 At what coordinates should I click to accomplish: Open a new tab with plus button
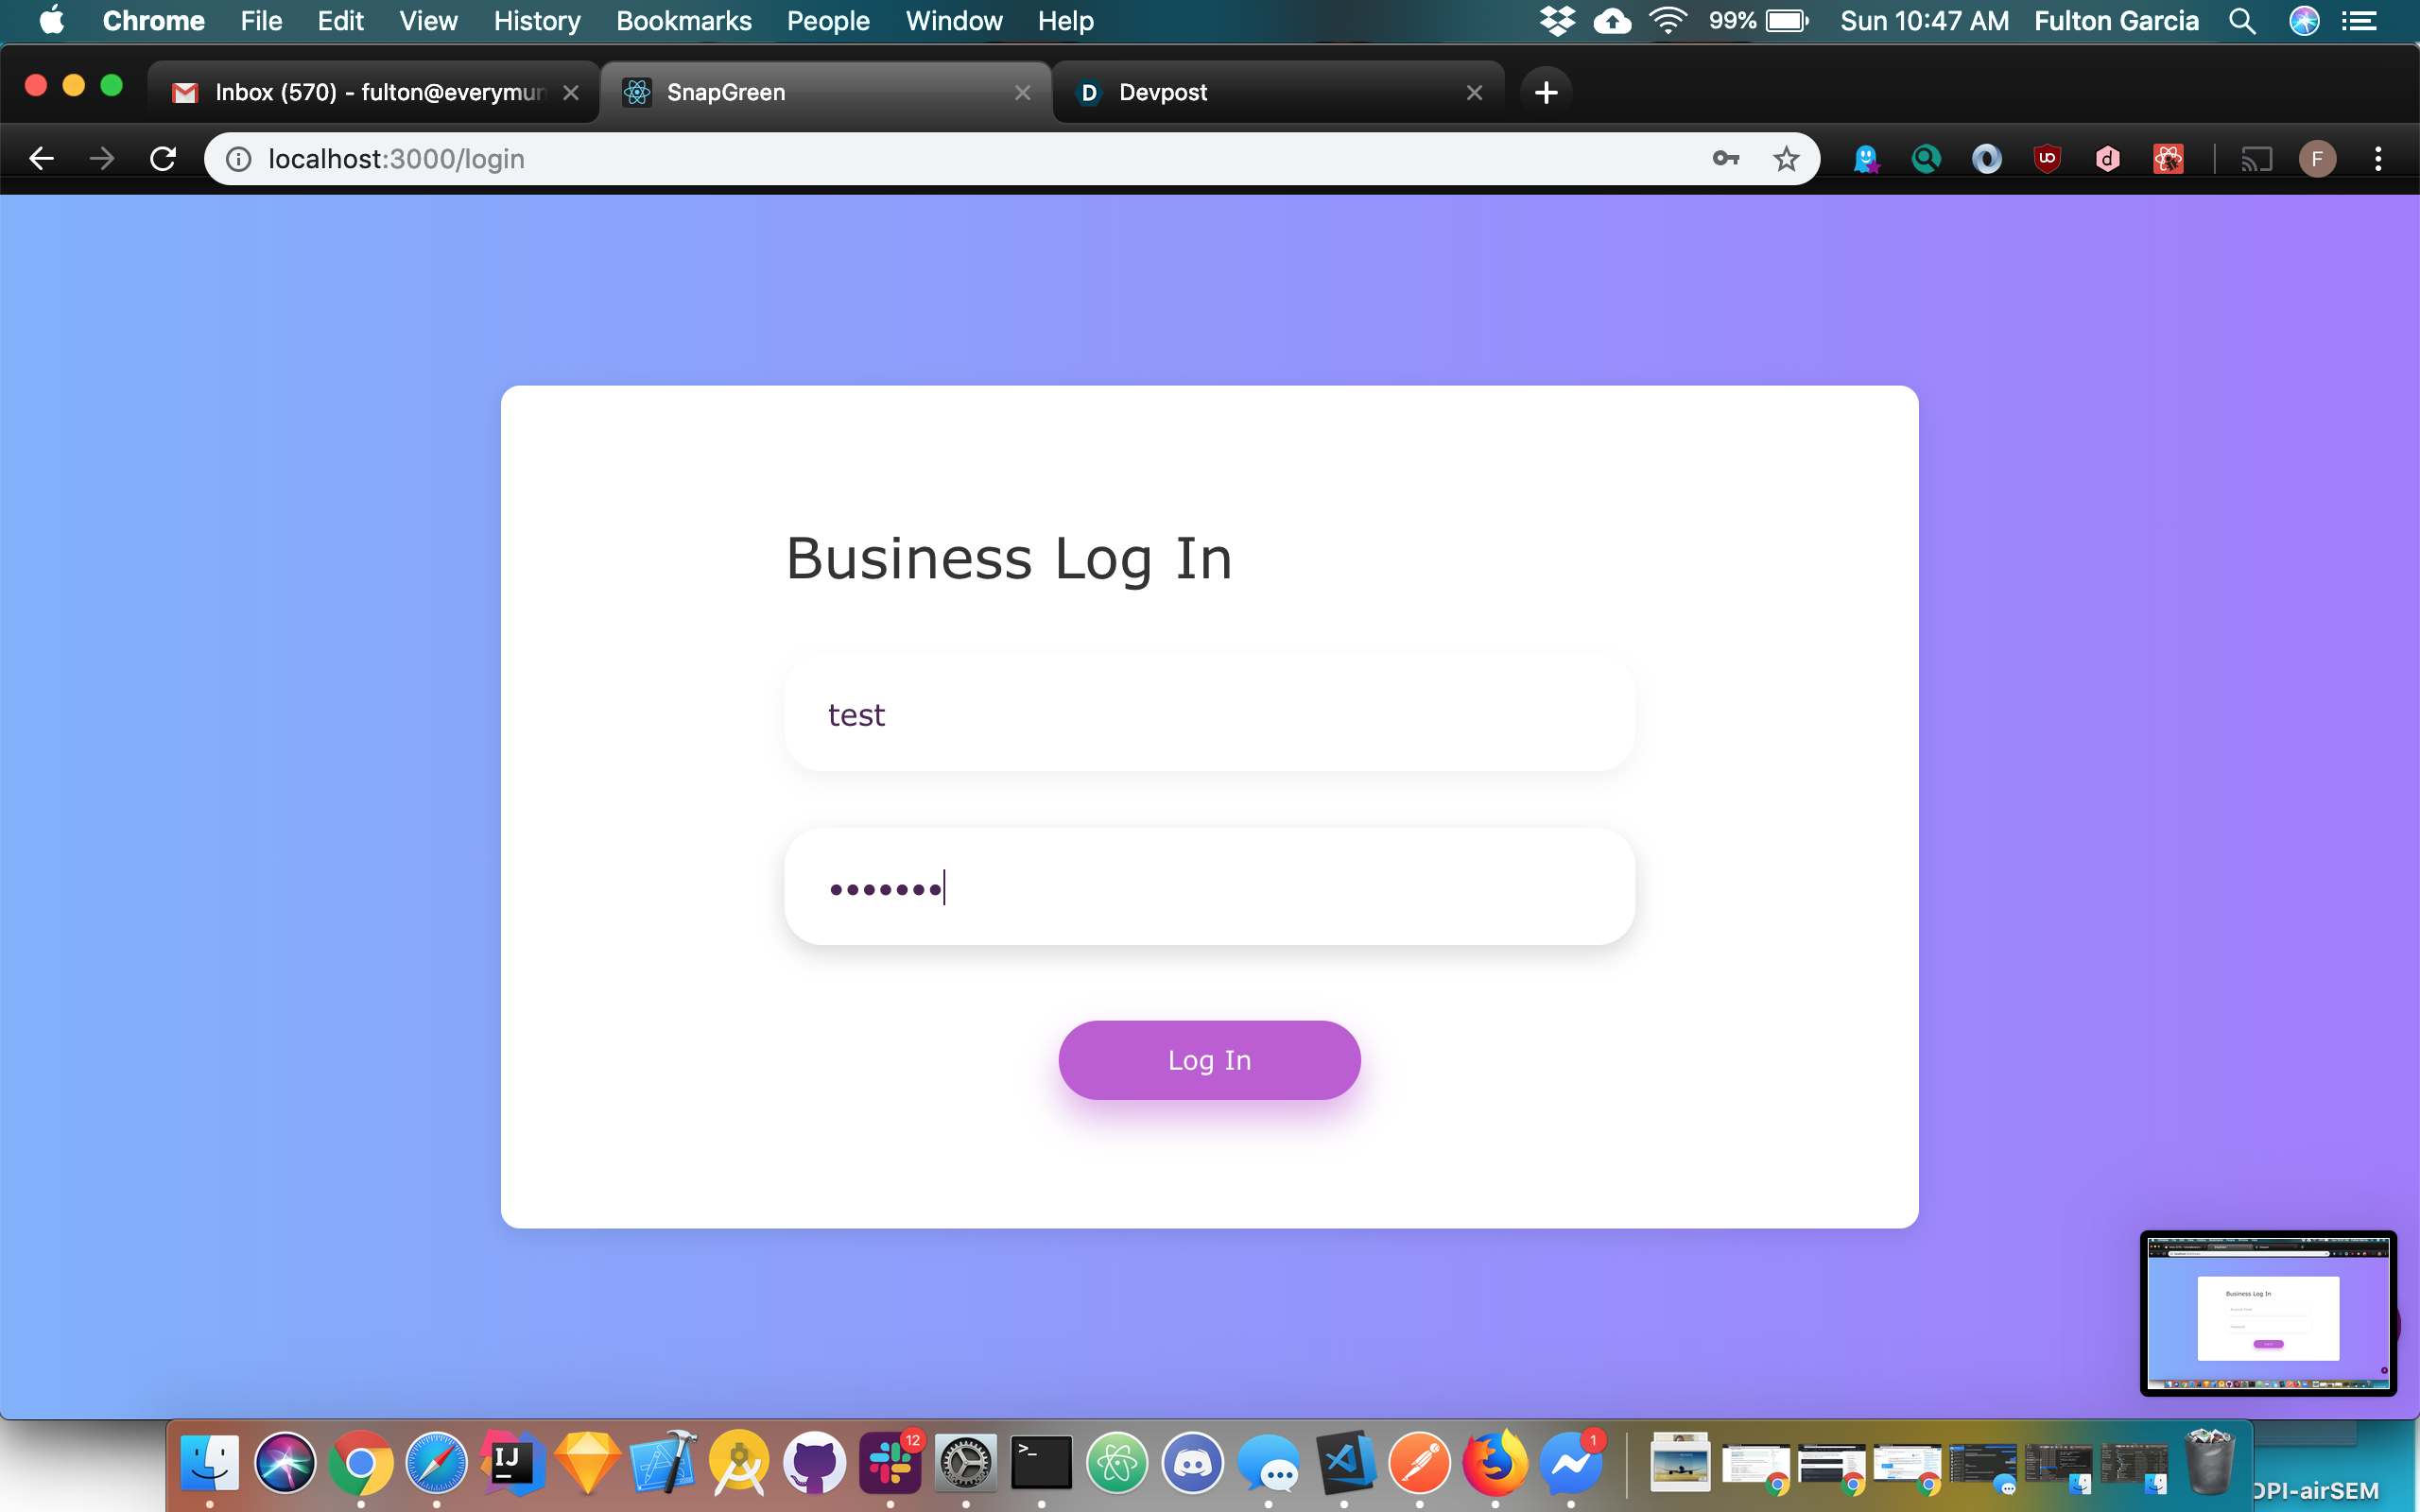pos(1546,92)
